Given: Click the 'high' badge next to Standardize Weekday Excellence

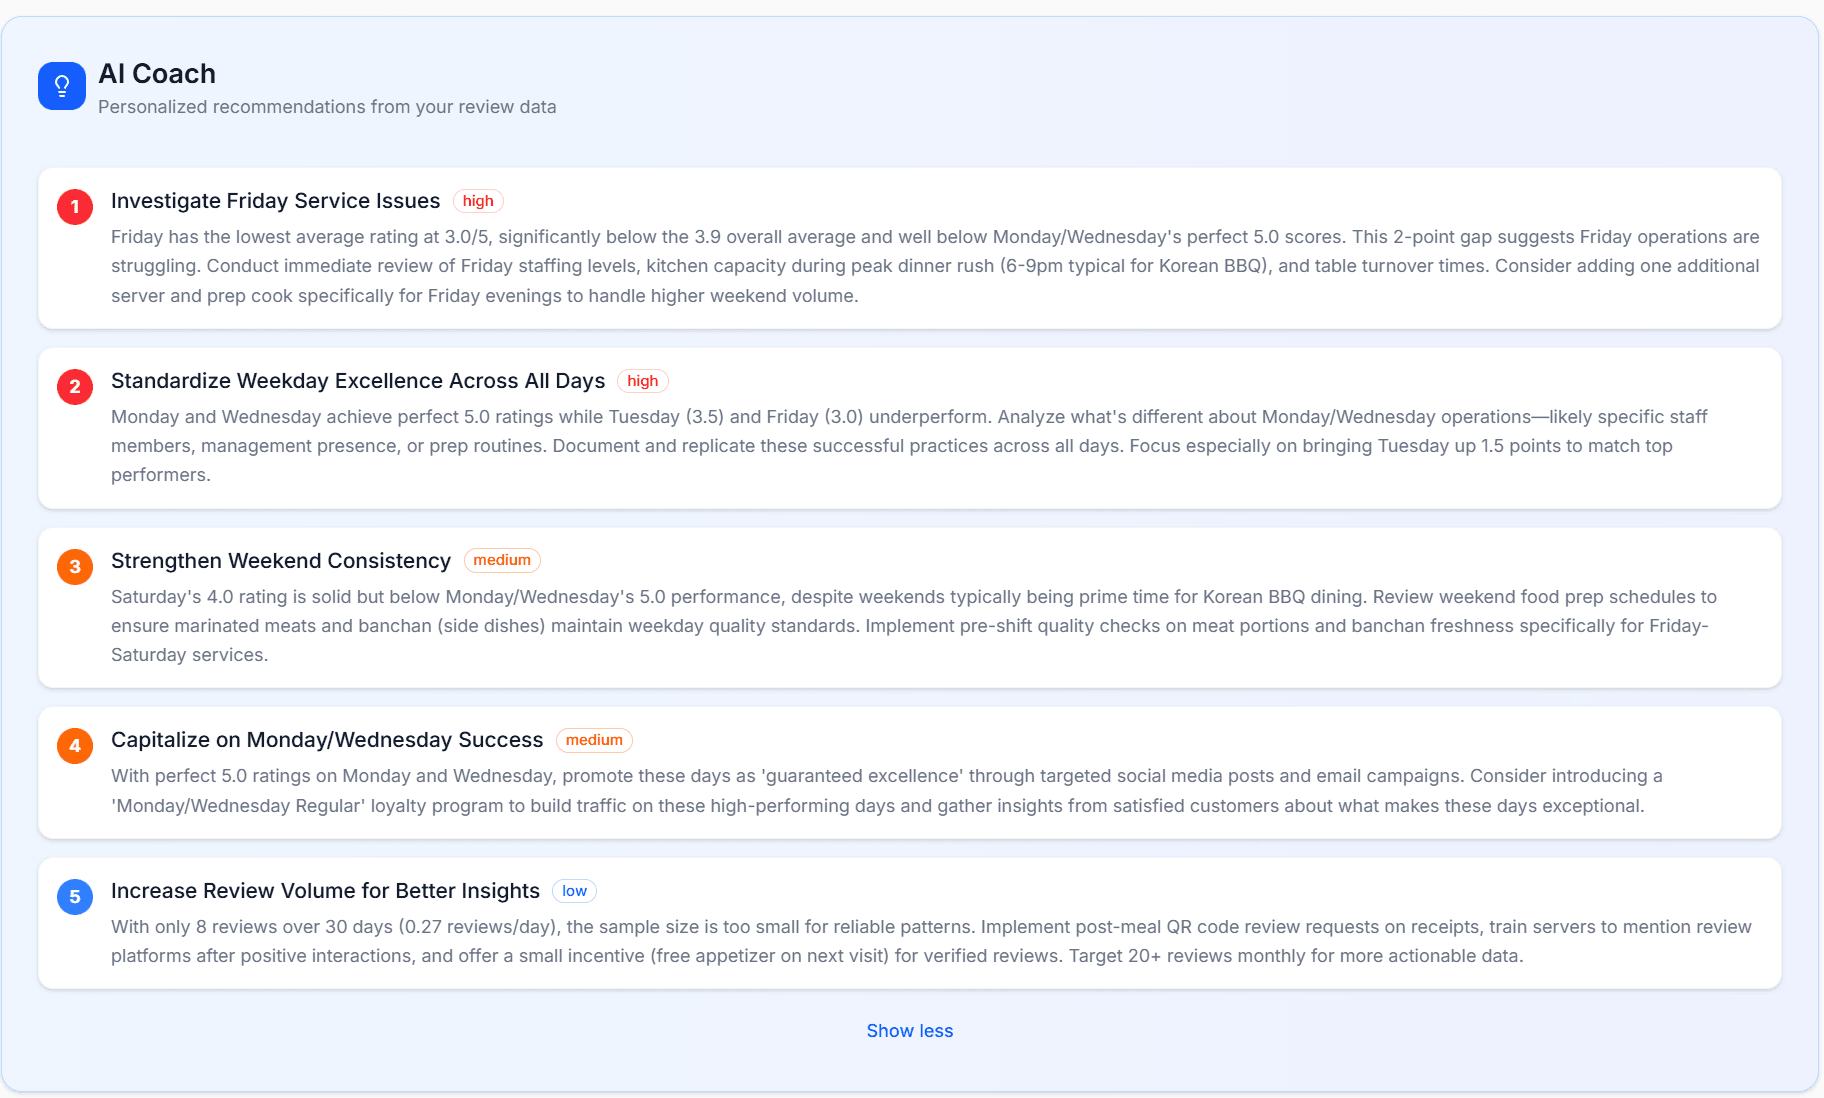Looking at the screenshot, I should pos(642,381).
